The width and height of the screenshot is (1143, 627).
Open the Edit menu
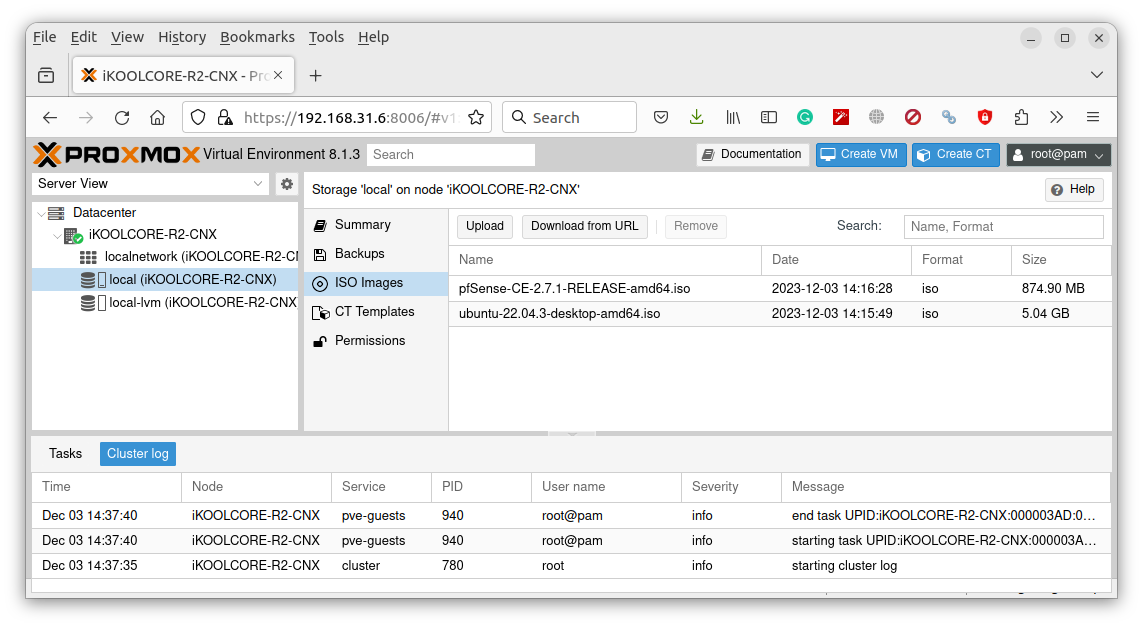[84, 37]
